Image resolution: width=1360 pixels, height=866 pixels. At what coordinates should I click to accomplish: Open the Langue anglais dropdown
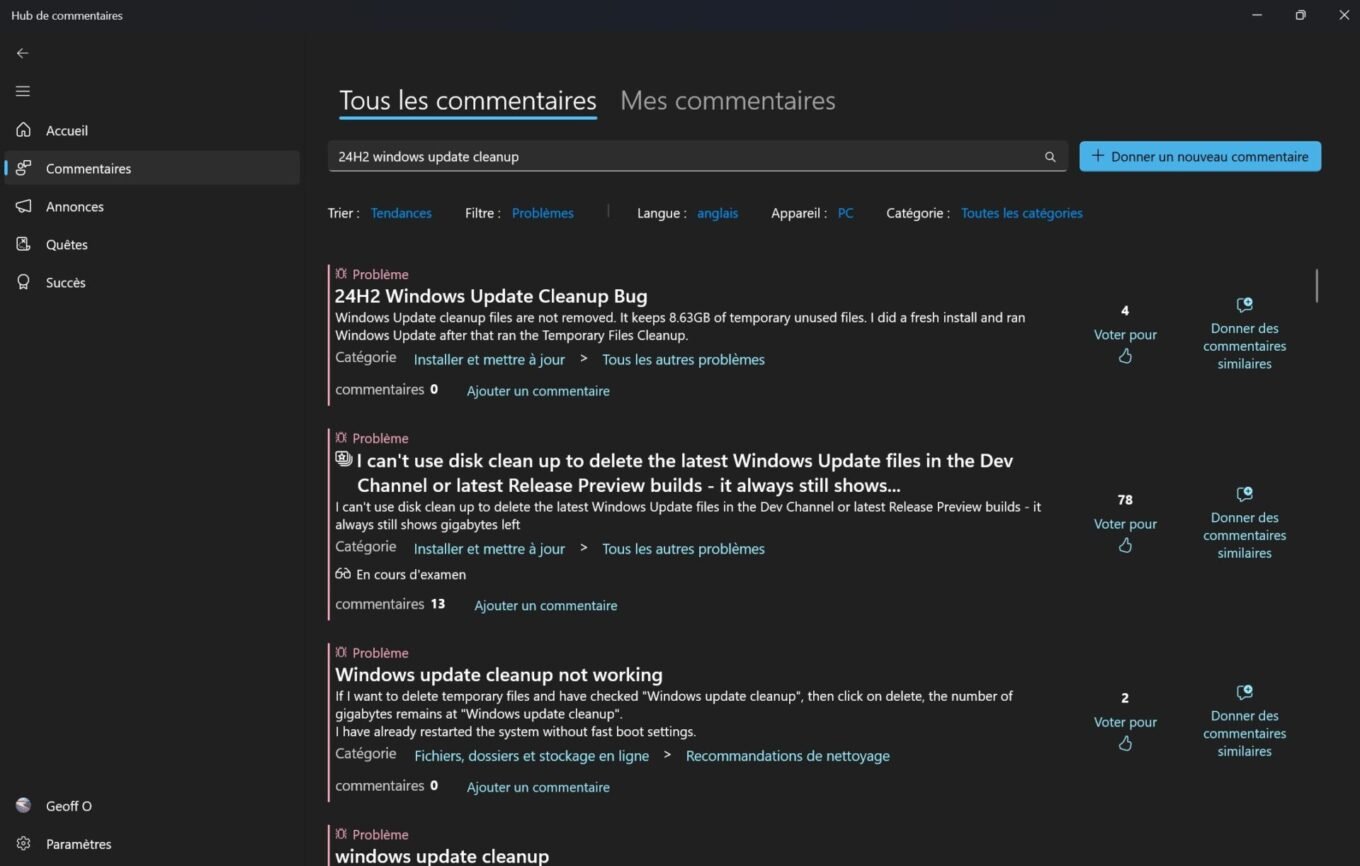point(718,213)
